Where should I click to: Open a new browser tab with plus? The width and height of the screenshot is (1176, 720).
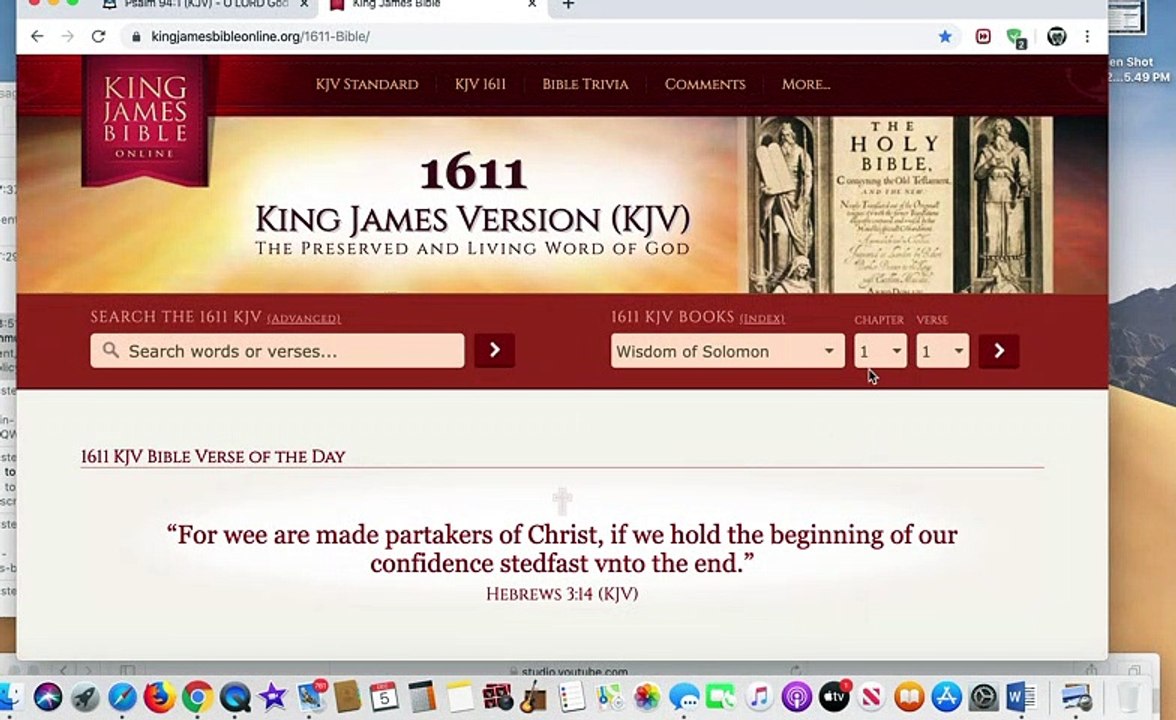coord(568,4)
